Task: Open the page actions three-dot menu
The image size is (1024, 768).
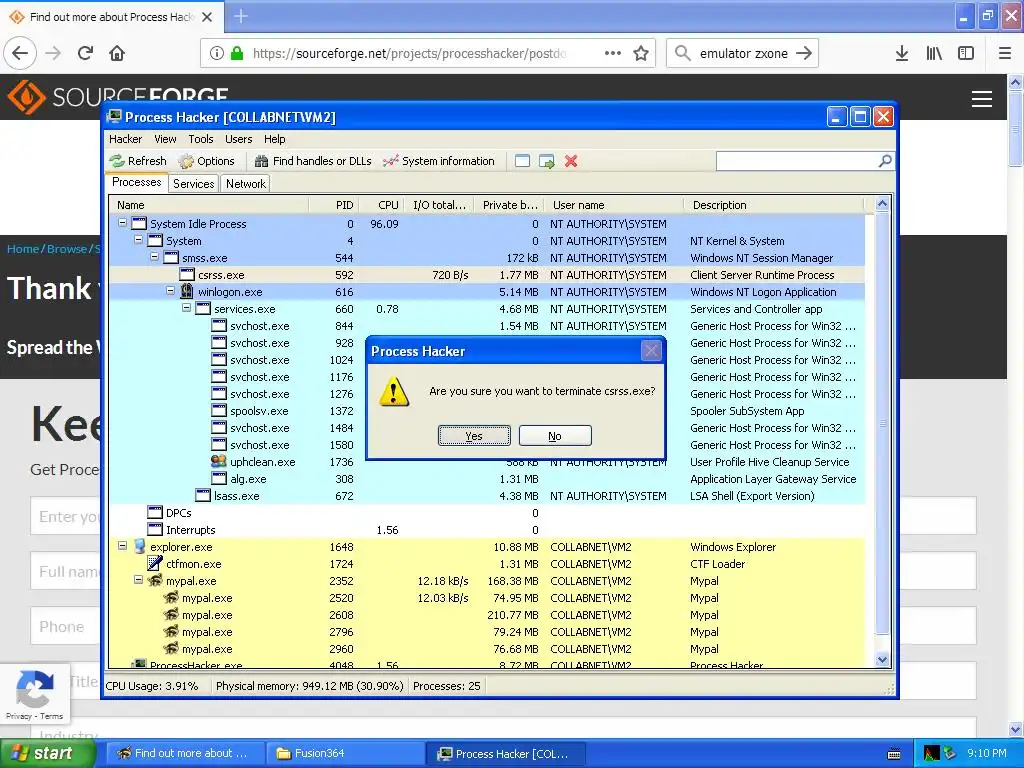Action: (613, 54)
